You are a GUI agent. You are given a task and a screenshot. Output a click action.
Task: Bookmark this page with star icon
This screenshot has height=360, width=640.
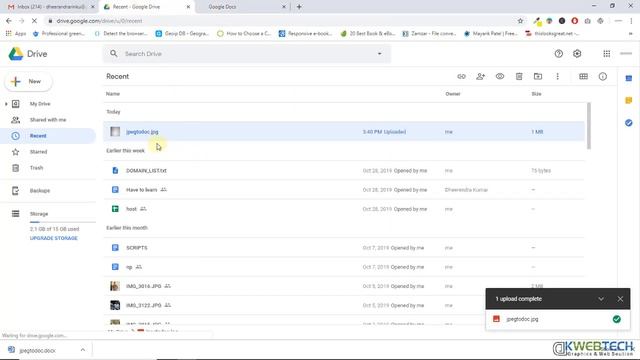point(520,21)
